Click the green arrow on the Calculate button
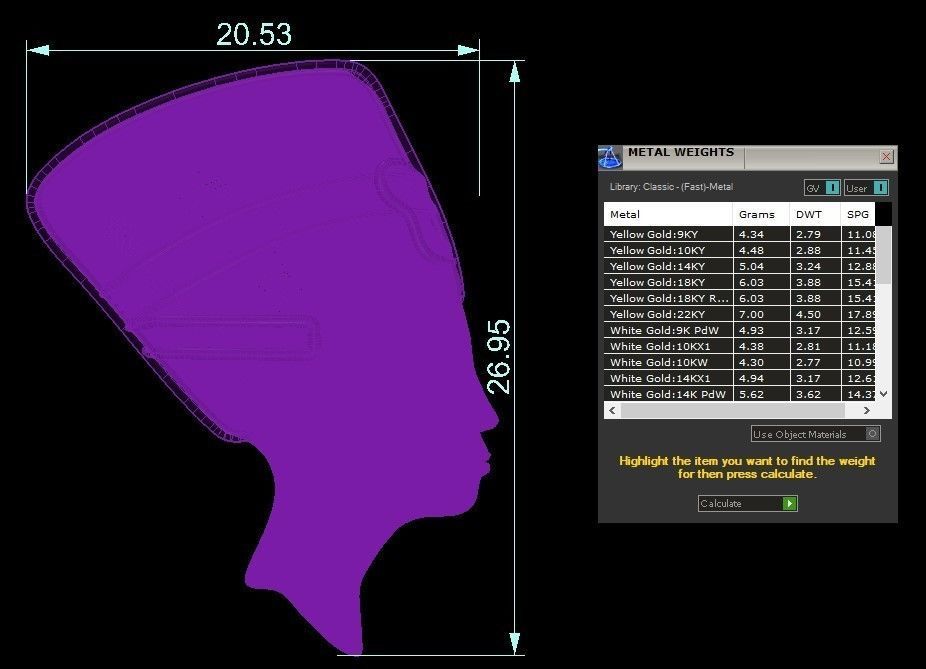 click(x=790, y=504)
